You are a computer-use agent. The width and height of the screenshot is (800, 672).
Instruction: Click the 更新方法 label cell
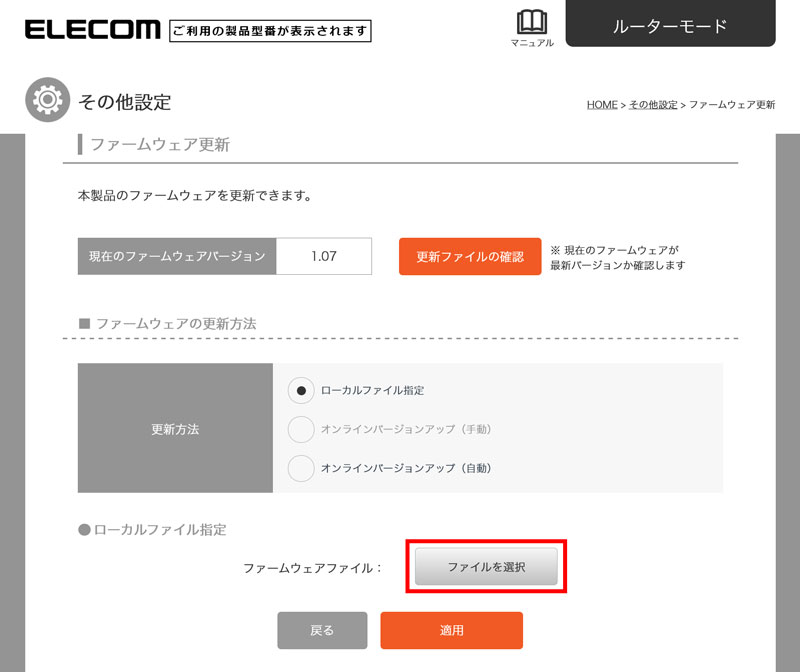[x=175, y=428]
